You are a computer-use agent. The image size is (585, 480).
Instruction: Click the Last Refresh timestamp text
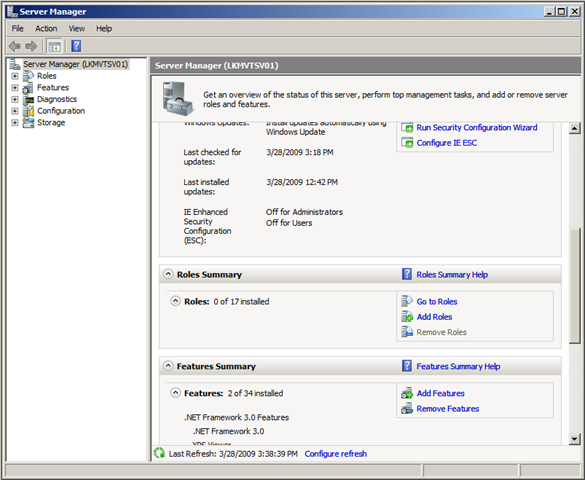click(x=233, y=454)
